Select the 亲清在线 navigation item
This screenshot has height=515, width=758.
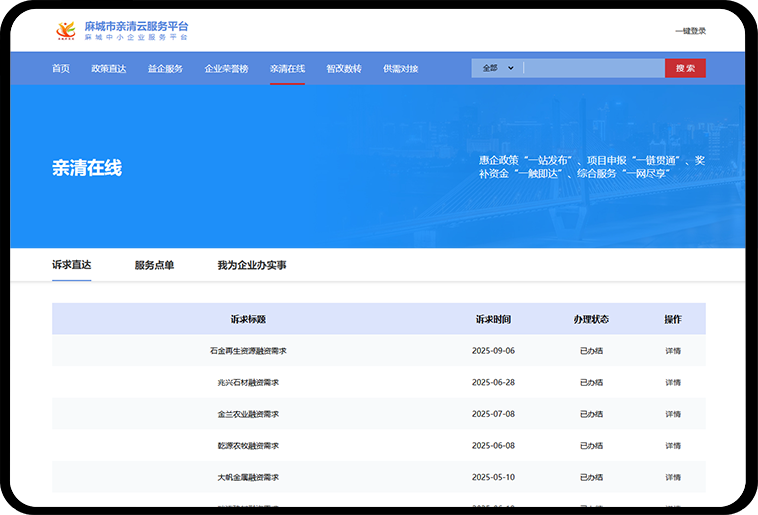tap(287, 69)
